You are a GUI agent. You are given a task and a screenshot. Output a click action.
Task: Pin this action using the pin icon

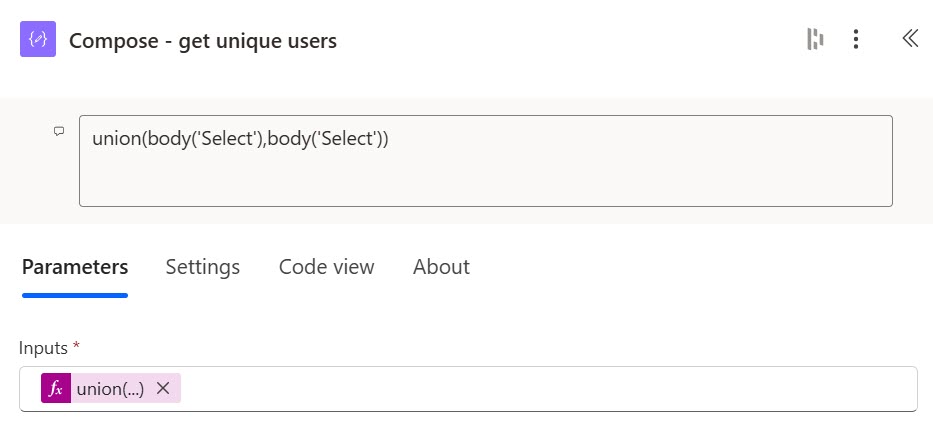click(x=815, y=39)
